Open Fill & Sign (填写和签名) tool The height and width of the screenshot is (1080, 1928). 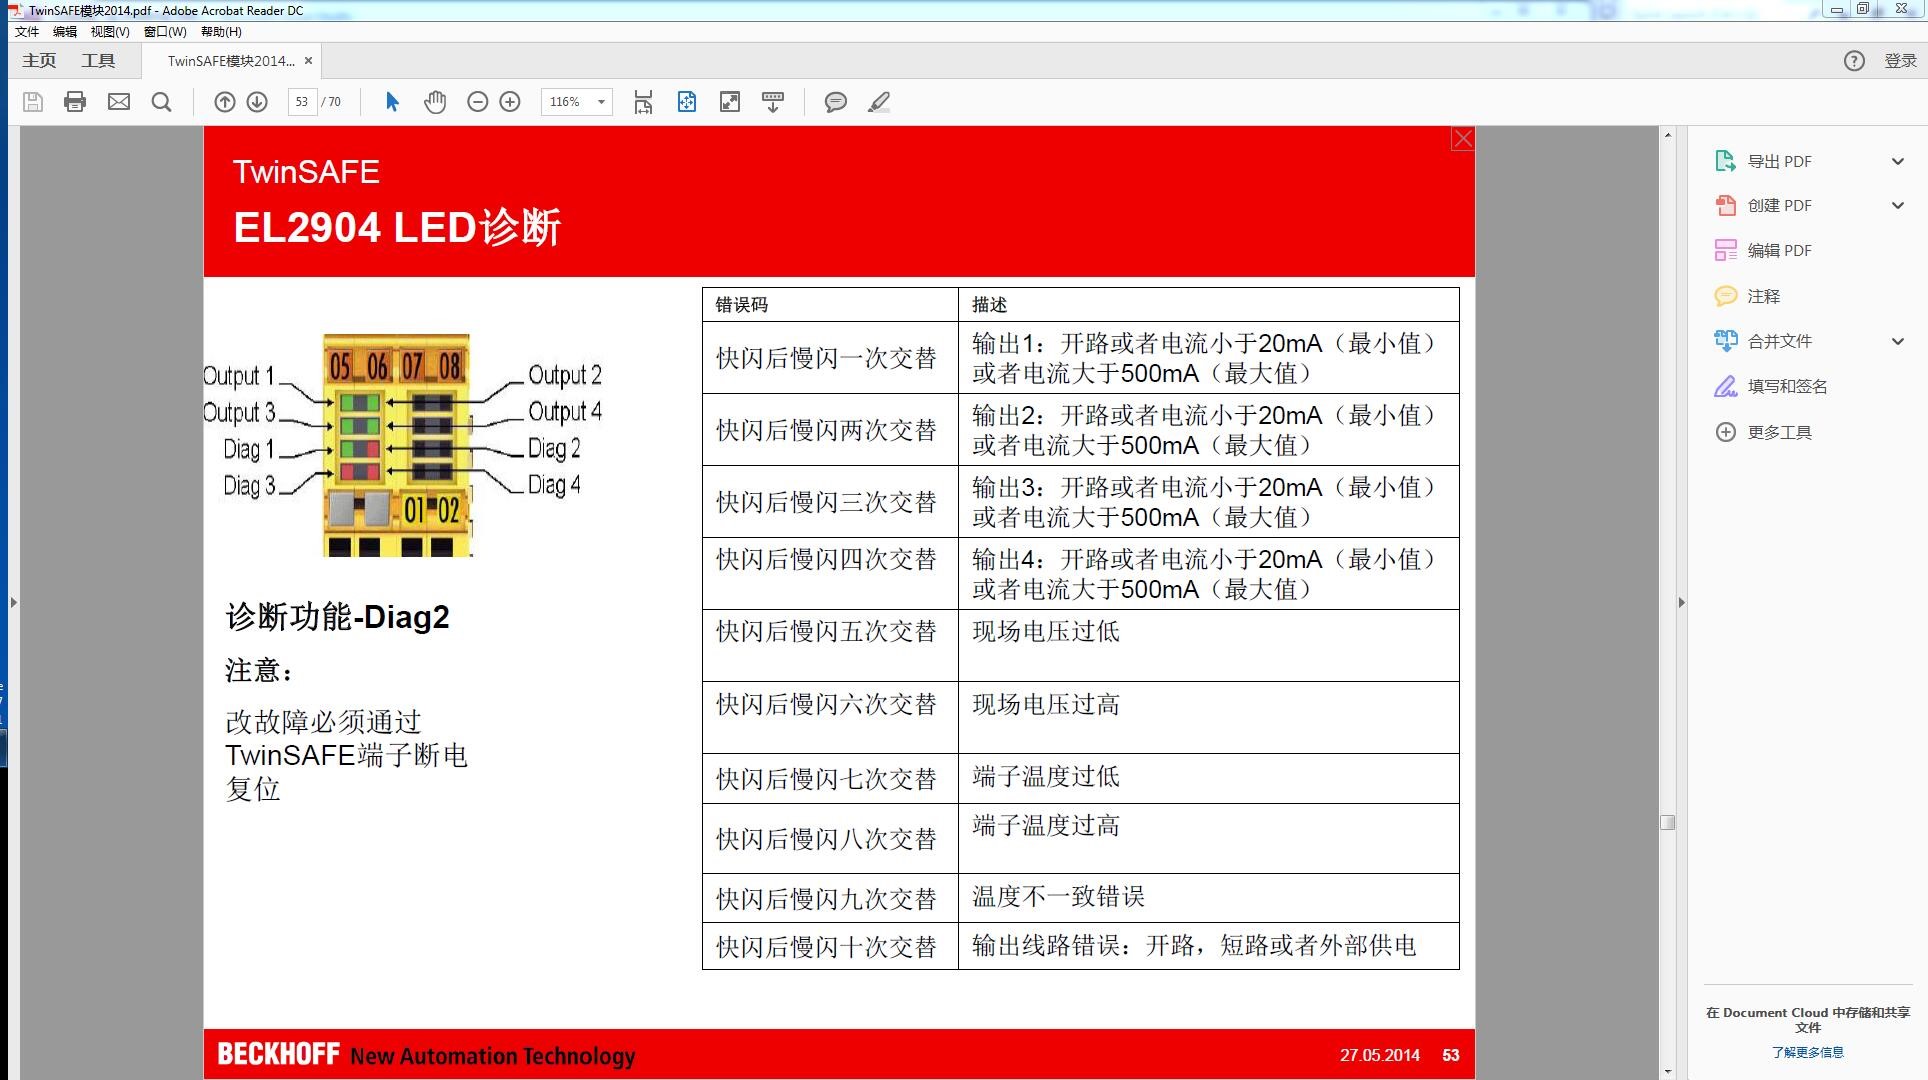(x=1787, y=386)
